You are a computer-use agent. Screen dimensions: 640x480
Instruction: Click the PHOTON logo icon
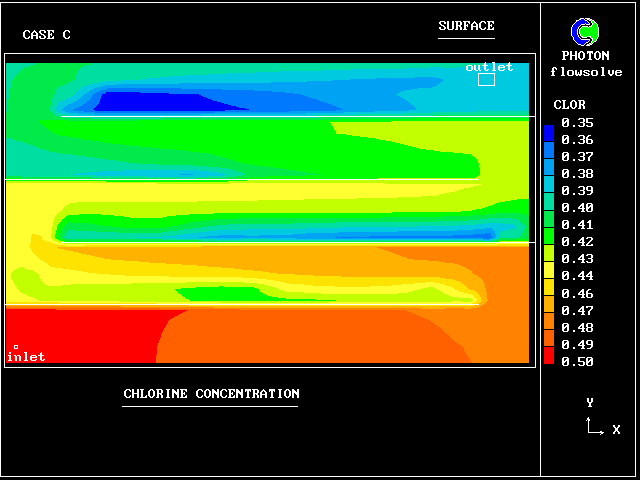(586, 33)
